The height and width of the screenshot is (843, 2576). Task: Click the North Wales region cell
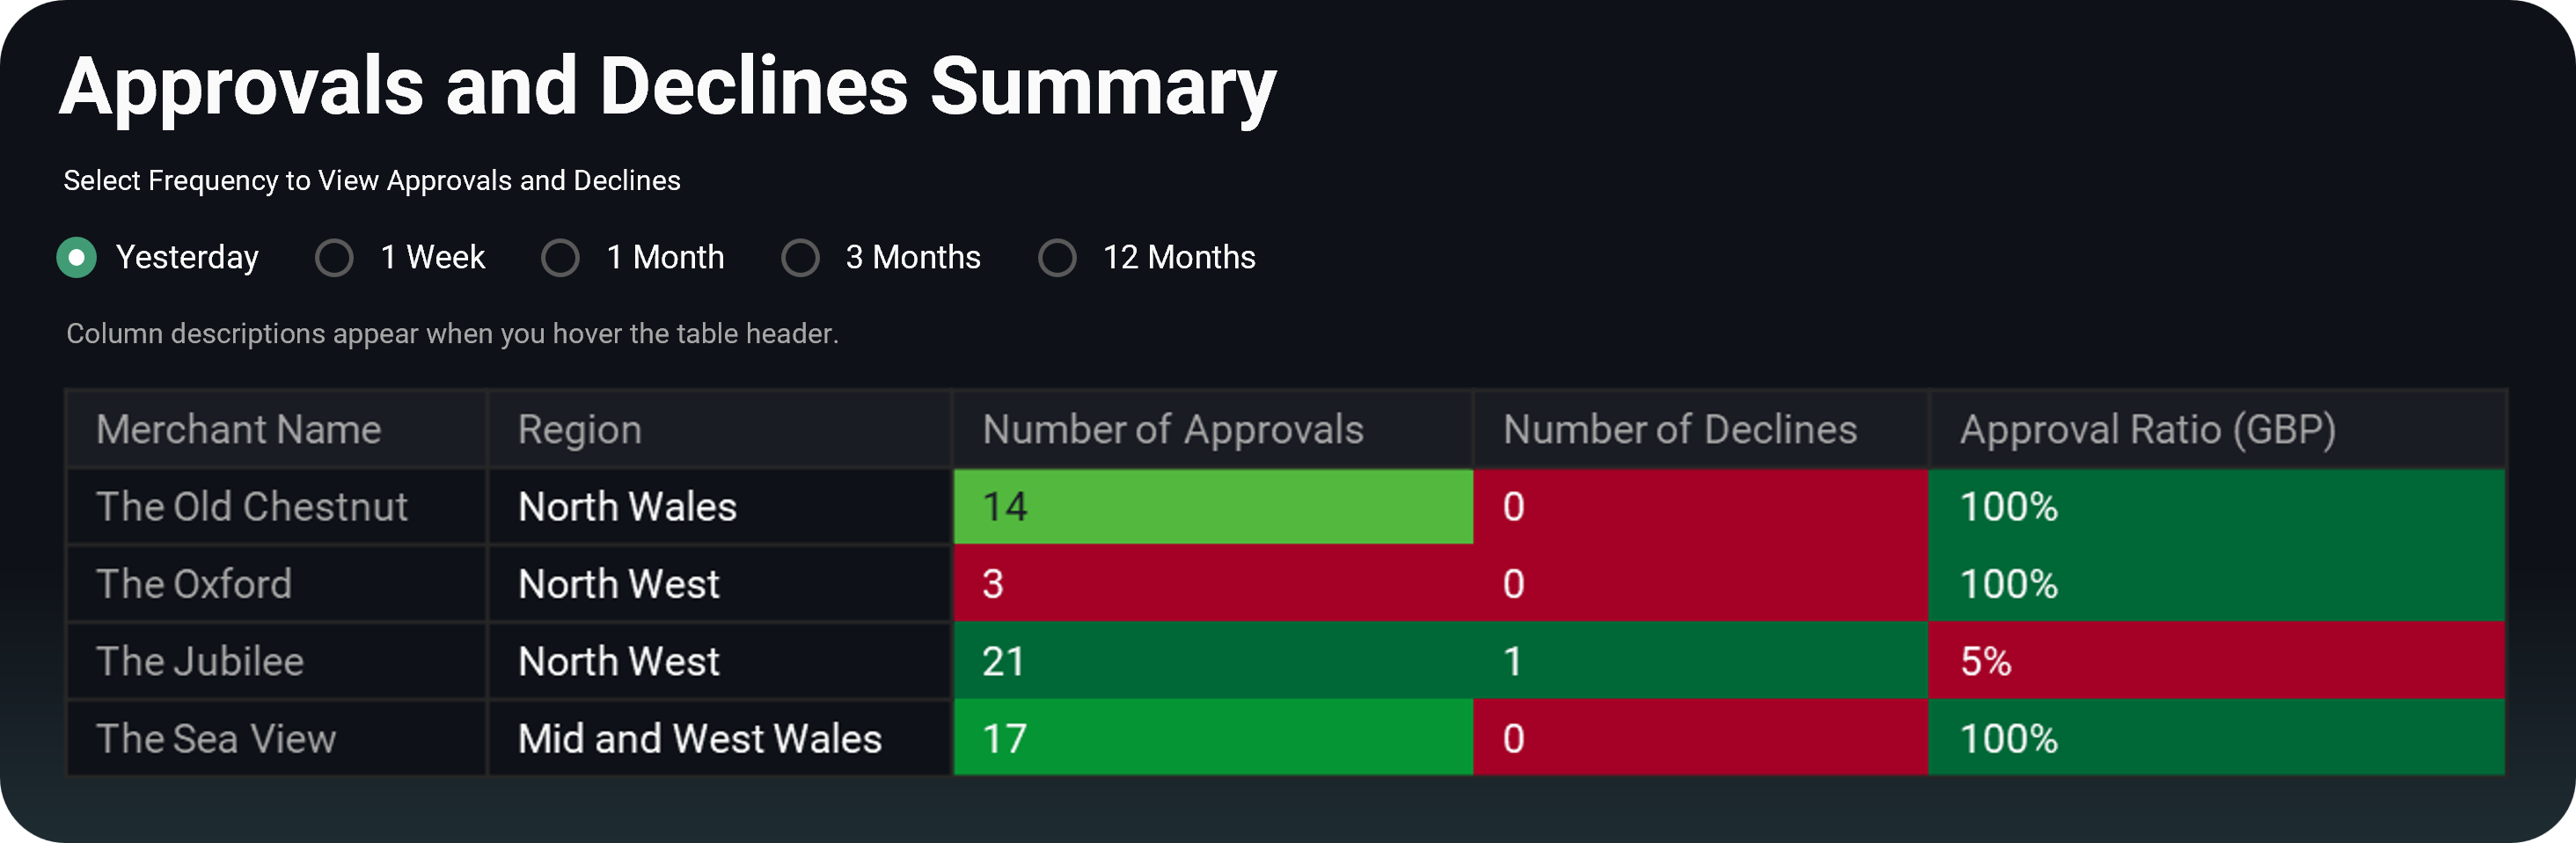pyautogui.click(x=627, y=506)
